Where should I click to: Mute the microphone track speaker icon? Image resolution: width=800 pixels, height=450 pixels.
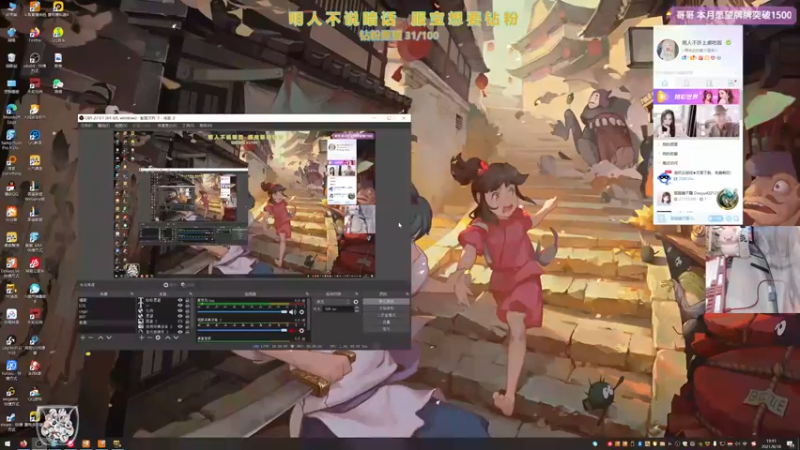[x=292, y=312]
